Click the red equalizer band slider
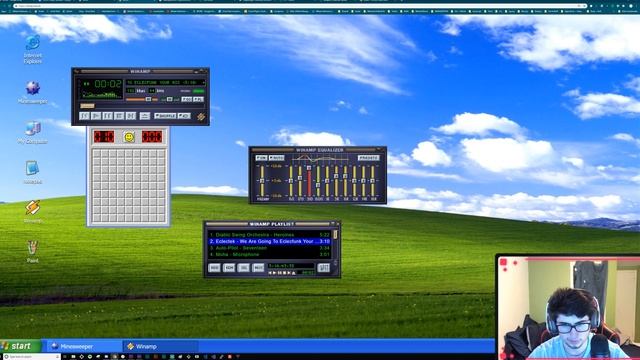The height and width of the screenshot is (360, 640). pyautogui.click(x=309, y=181)
